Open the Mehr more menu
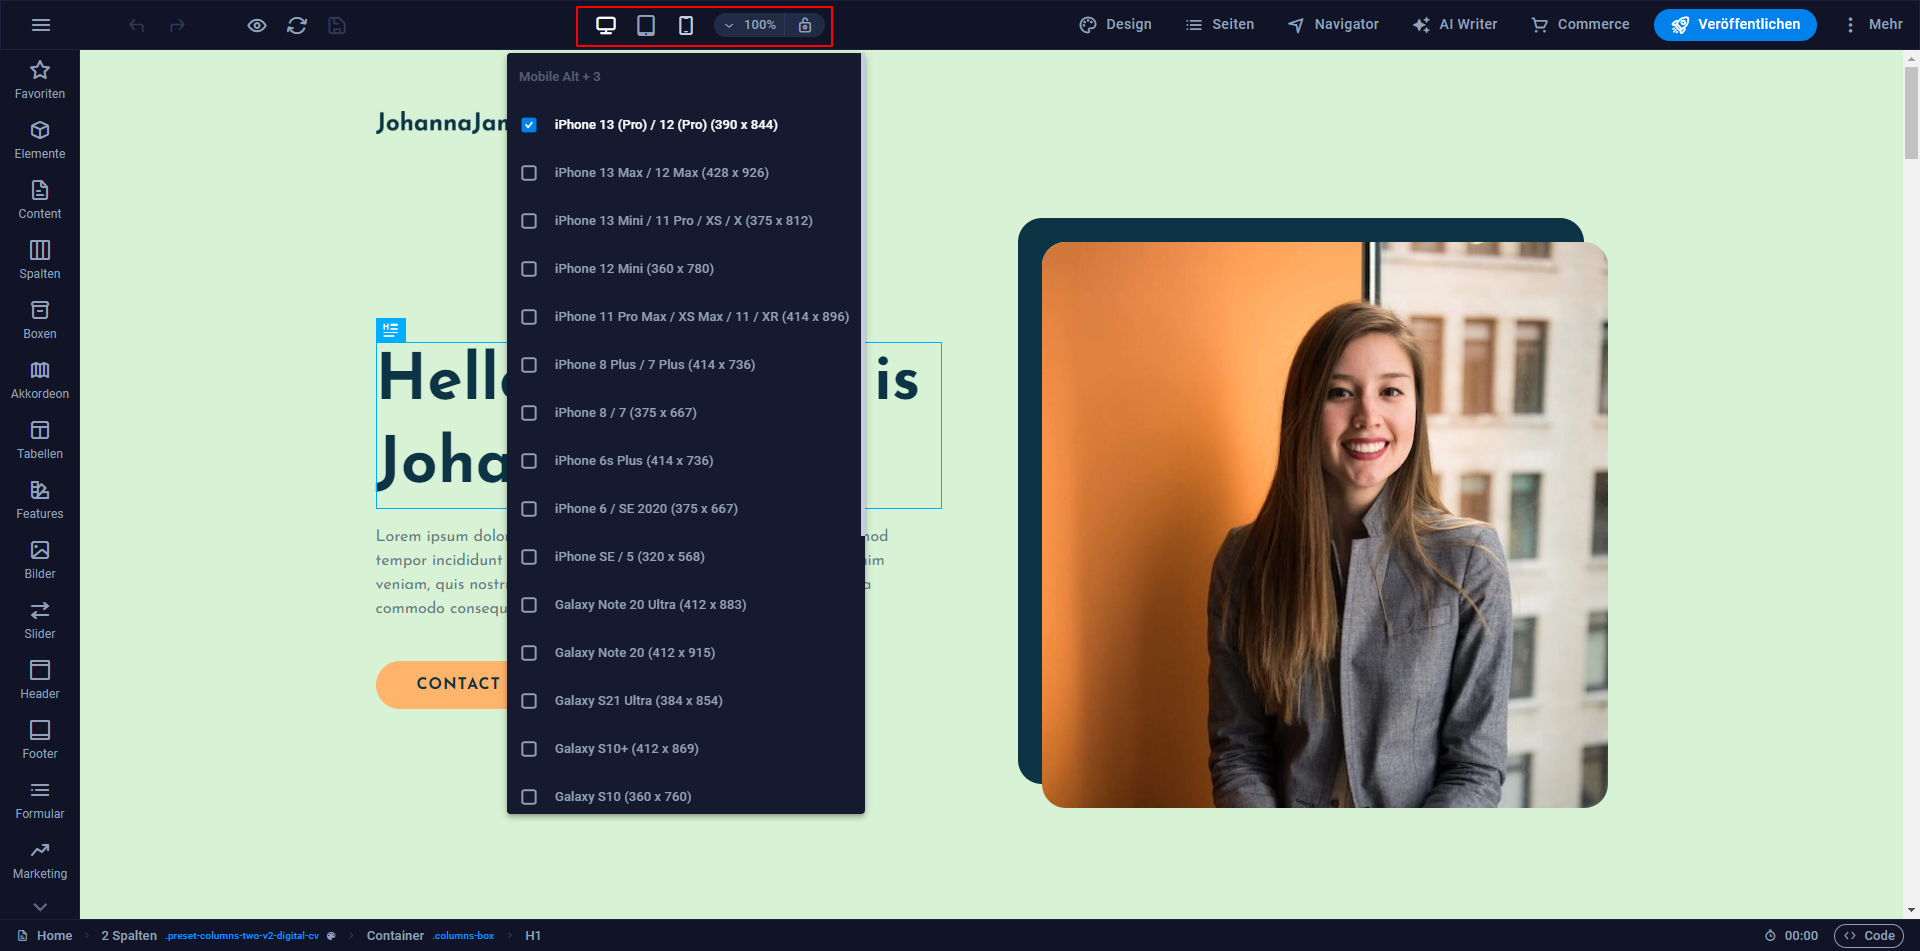Screen dimensions: 1920x951 point(1873,25)
